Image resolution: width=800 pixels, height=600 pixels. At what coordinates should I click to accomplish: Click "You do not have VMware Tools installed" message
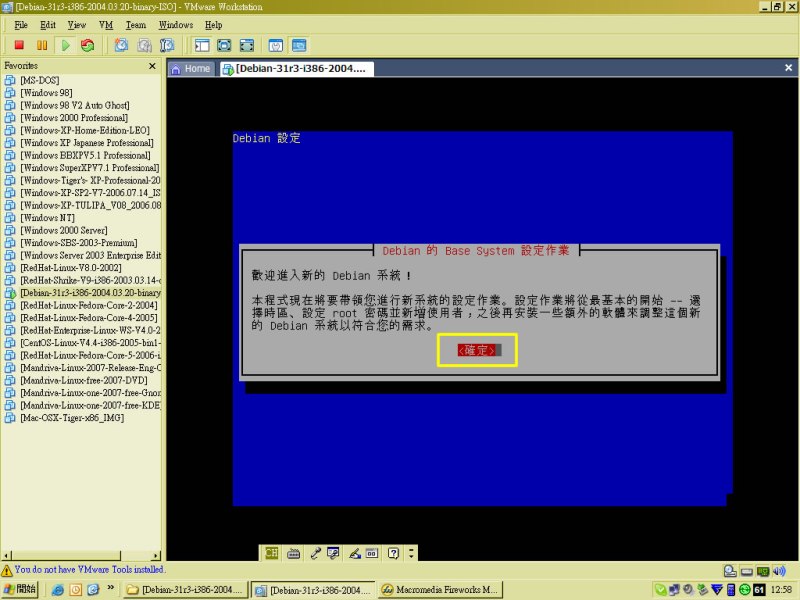[x=89, y=569]
